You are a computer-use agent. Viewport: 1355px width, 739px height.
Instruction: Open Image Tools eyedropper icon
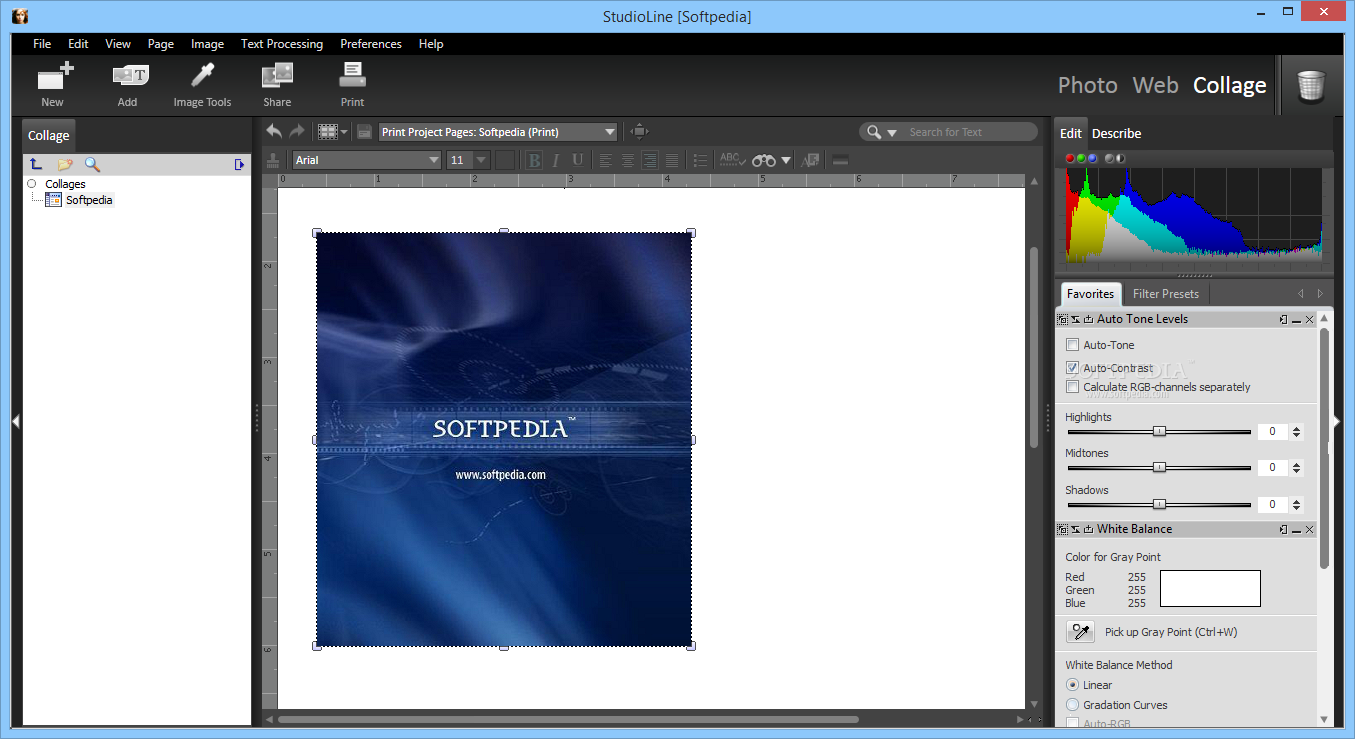[203, 76]
